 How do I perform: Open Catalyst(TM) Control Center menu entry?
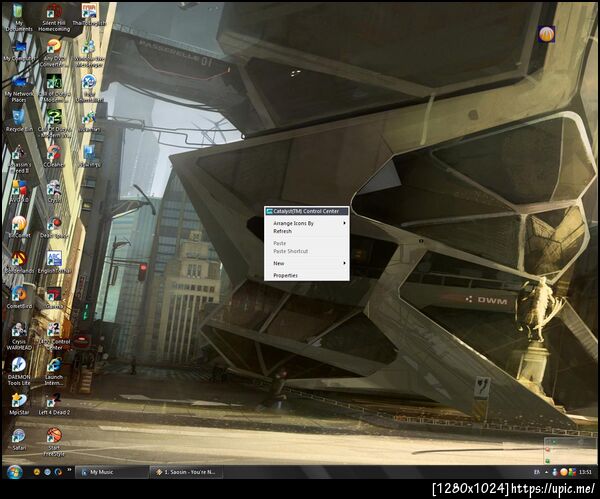(x=307, y=211)
